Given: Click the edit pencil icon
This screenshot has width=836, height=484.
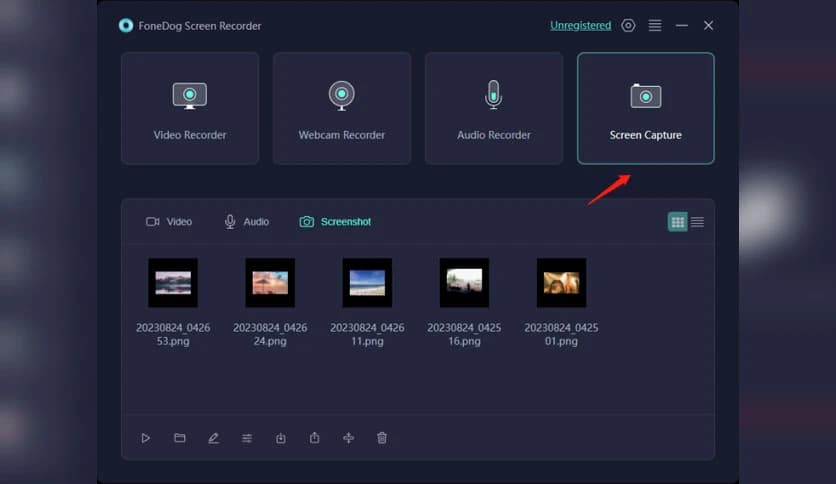Looking at the screenshot, I should coord(213,438).
